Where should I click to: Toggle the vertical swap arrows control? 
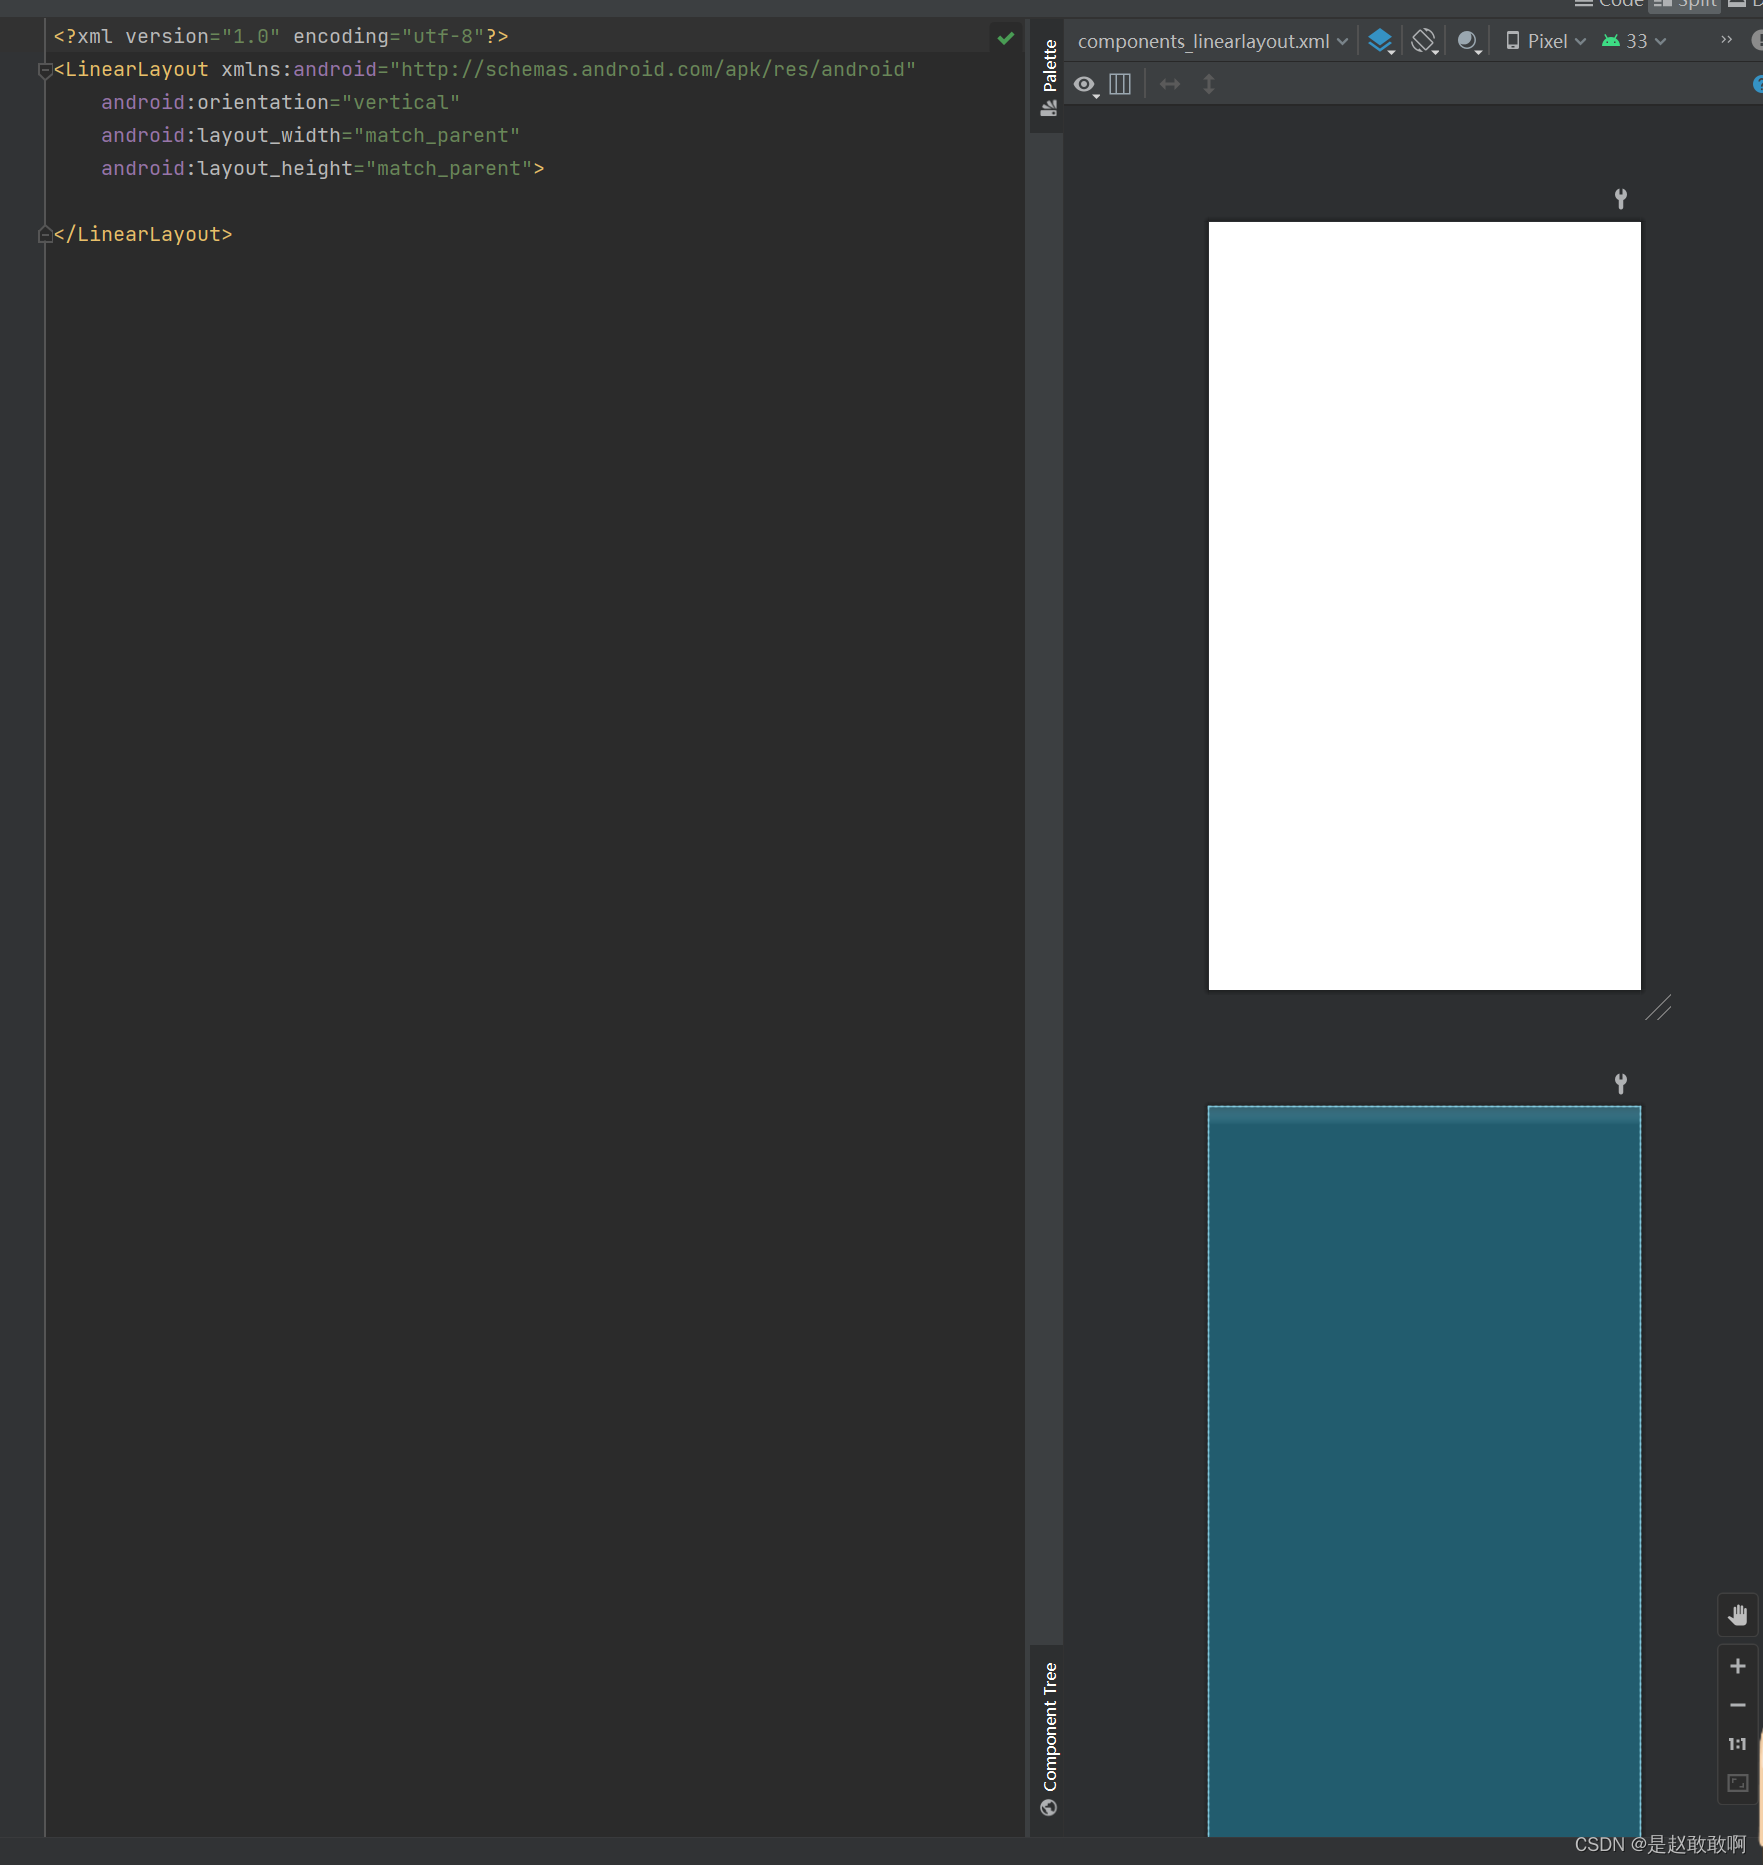(1209, 84)
